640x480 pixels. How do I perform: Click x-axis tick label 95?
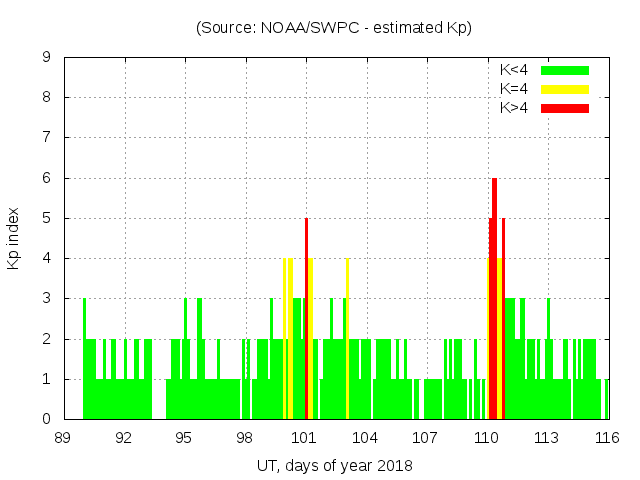pyautogui.click(x=184, y=437)
